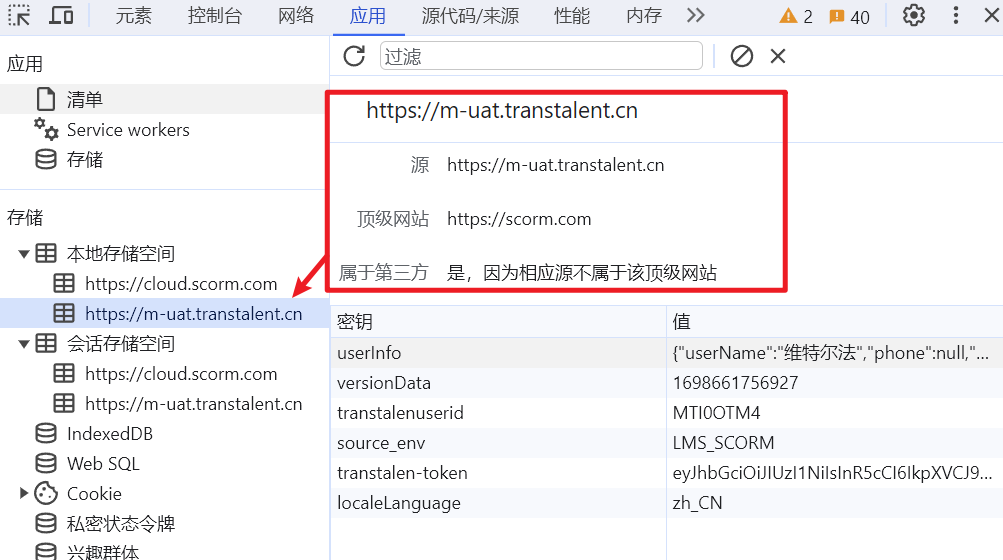Select the source_env key cell
Viewport: 1003px width, 560px height.
click(498, 443)
